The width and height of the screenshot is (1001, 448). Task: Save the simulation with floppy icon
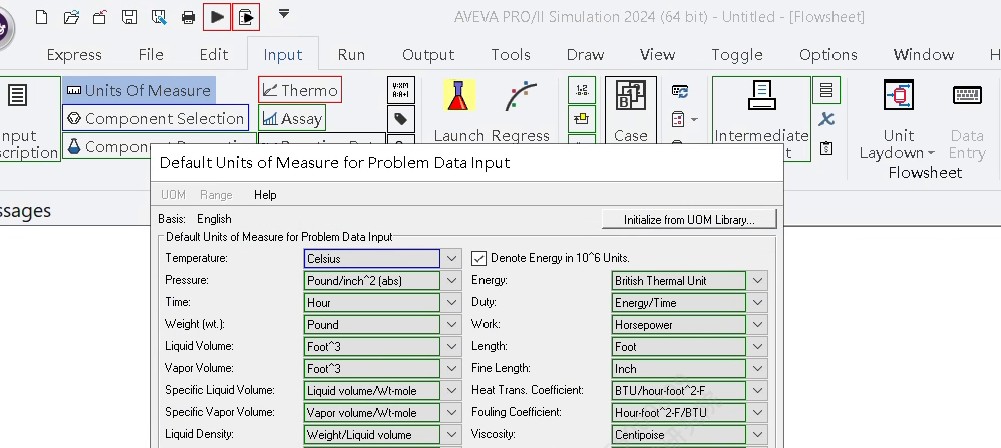tap(130, 17)
